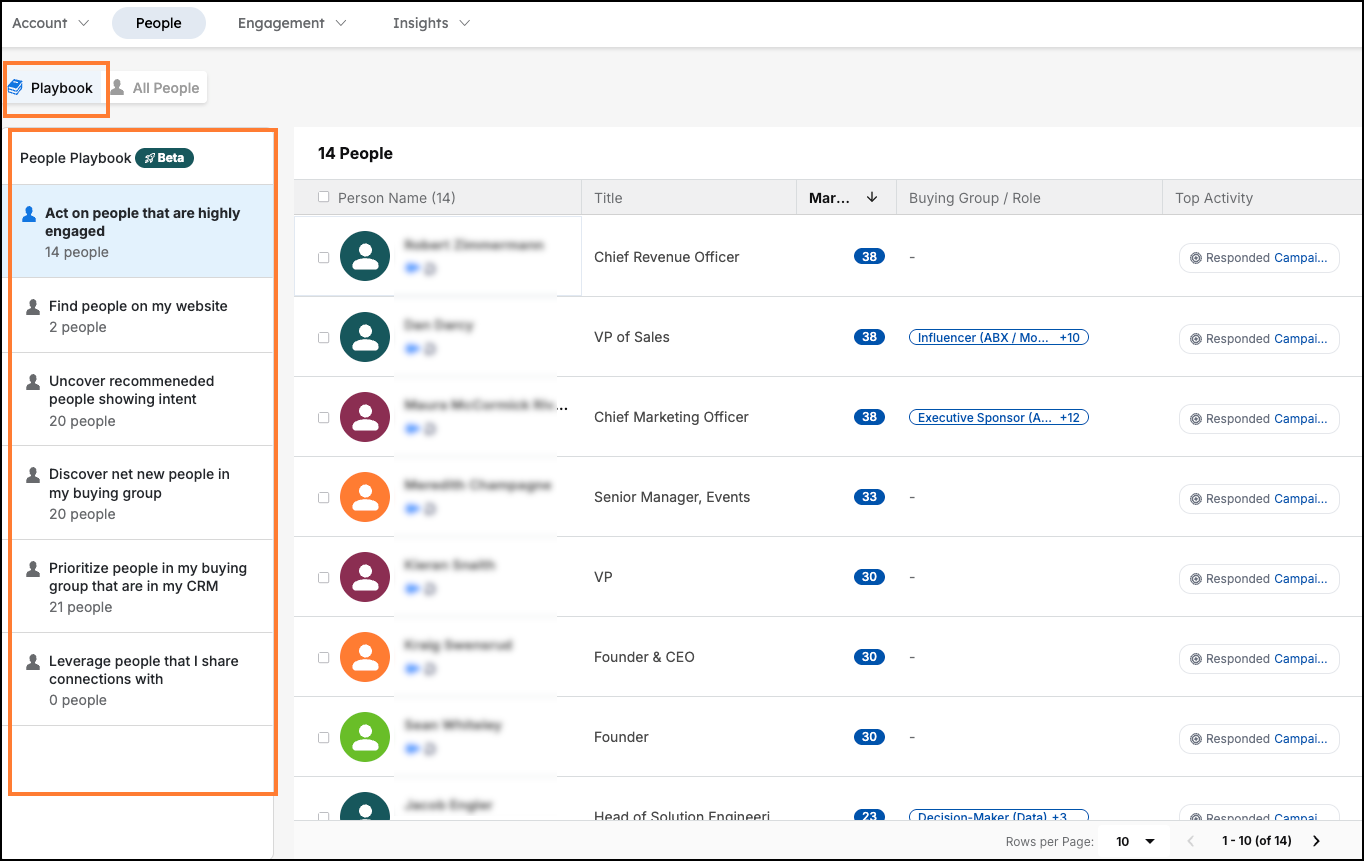The width and height of the screenshot is (1364, 861).
Task: Expand the Engagement menu
Action: click(x=292, y=23)
